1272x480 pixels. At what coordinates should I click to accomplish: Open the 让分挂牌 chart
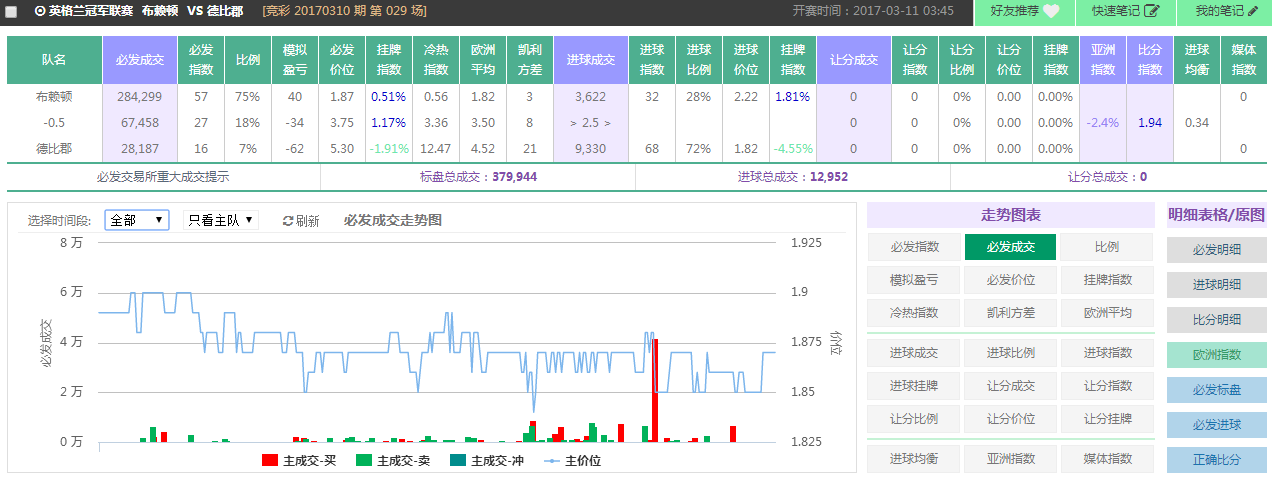pyautogui.click(x=1107, y=418)
